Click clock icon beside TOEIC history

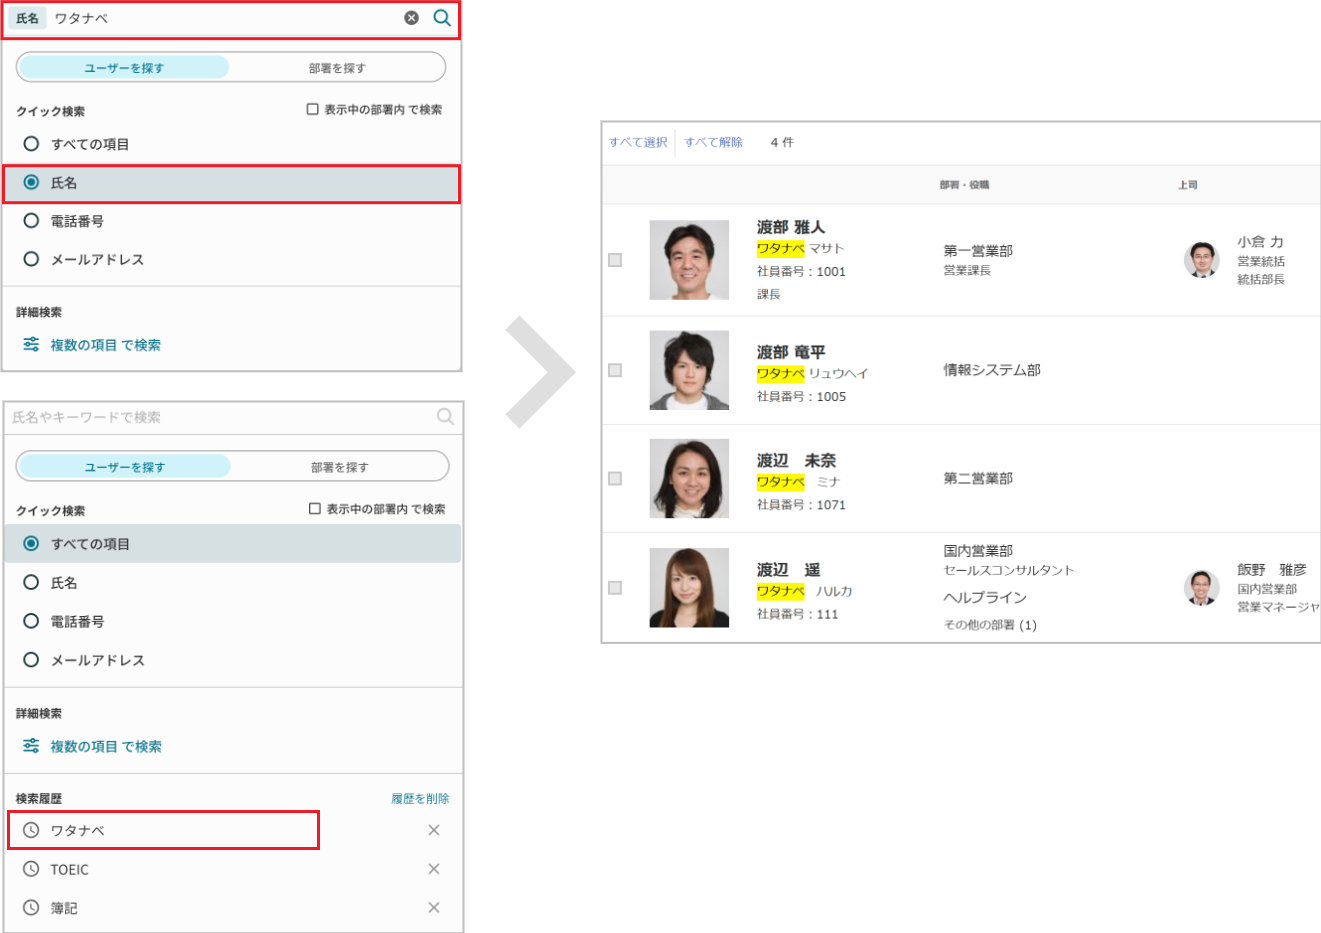click(x=31, y=869)
